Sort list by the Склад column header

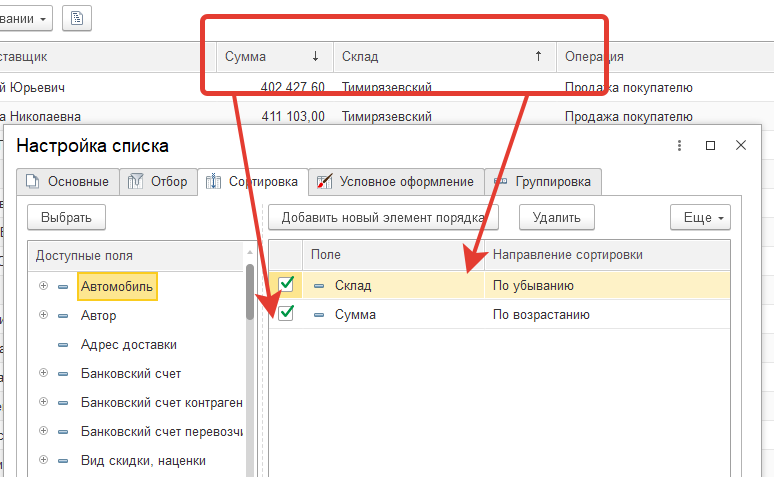click(x=445, y=57)
